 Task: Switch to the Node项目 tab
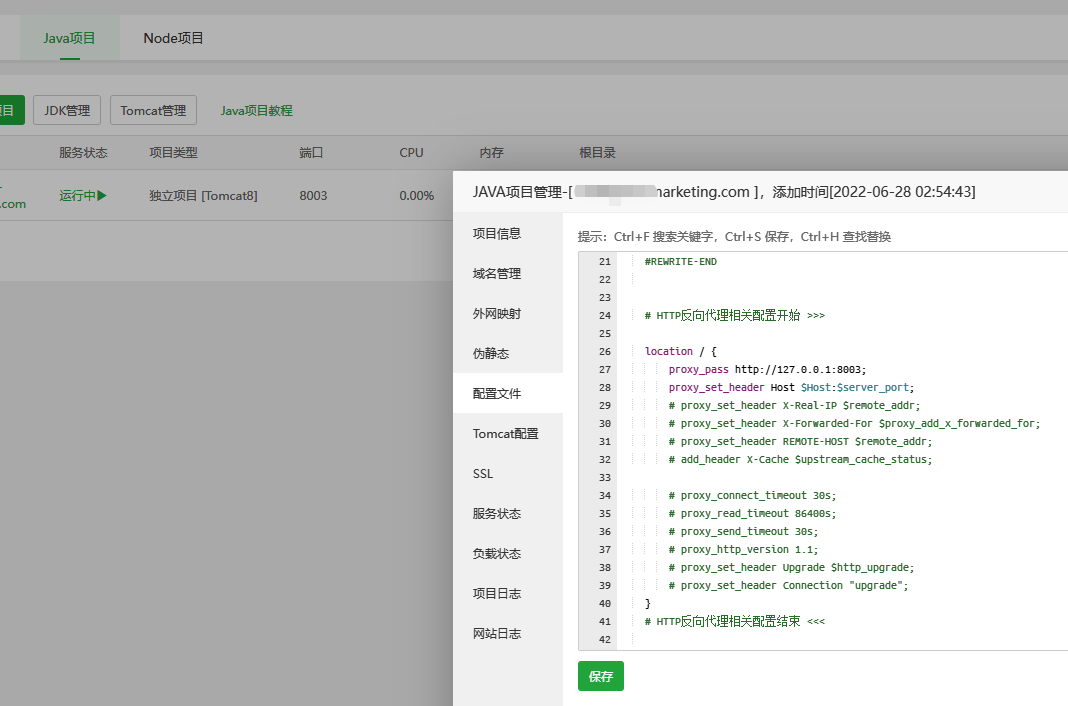(x=173, y=38)
